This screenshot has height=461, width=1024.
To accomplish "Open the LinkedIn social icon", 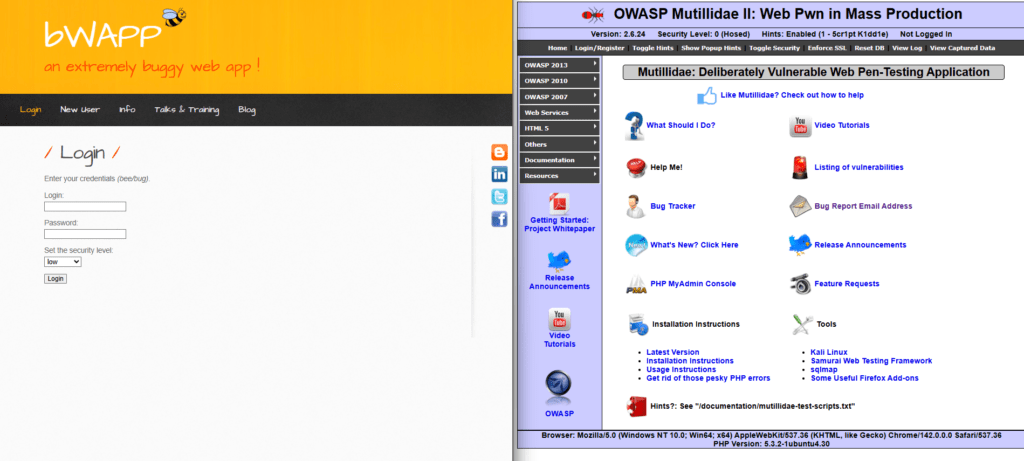I will click(x=499, y=174).
